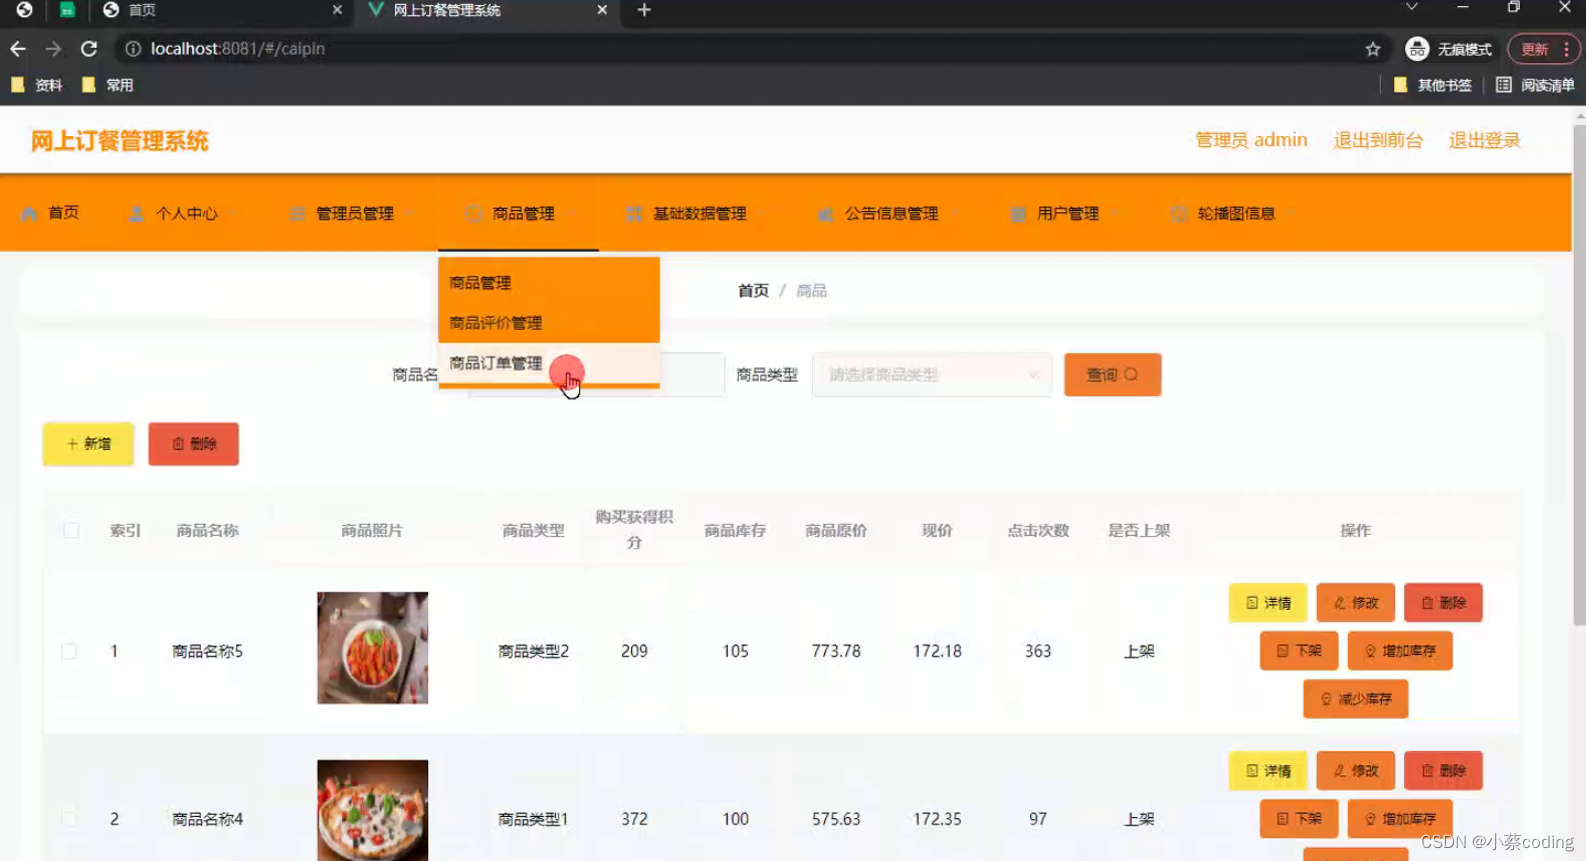
Task: Bookmark this page with star icon
Action: [x=1373, y=49]
